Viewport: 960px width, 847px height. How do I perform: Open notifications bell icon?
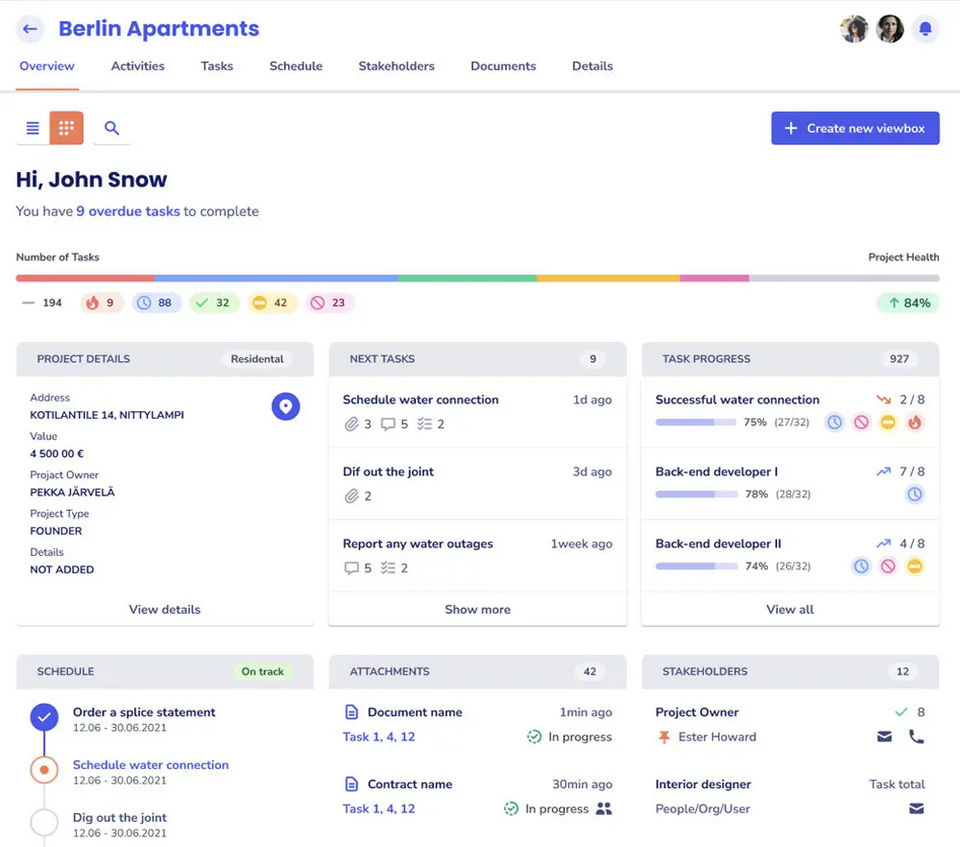tap(925, 29)
